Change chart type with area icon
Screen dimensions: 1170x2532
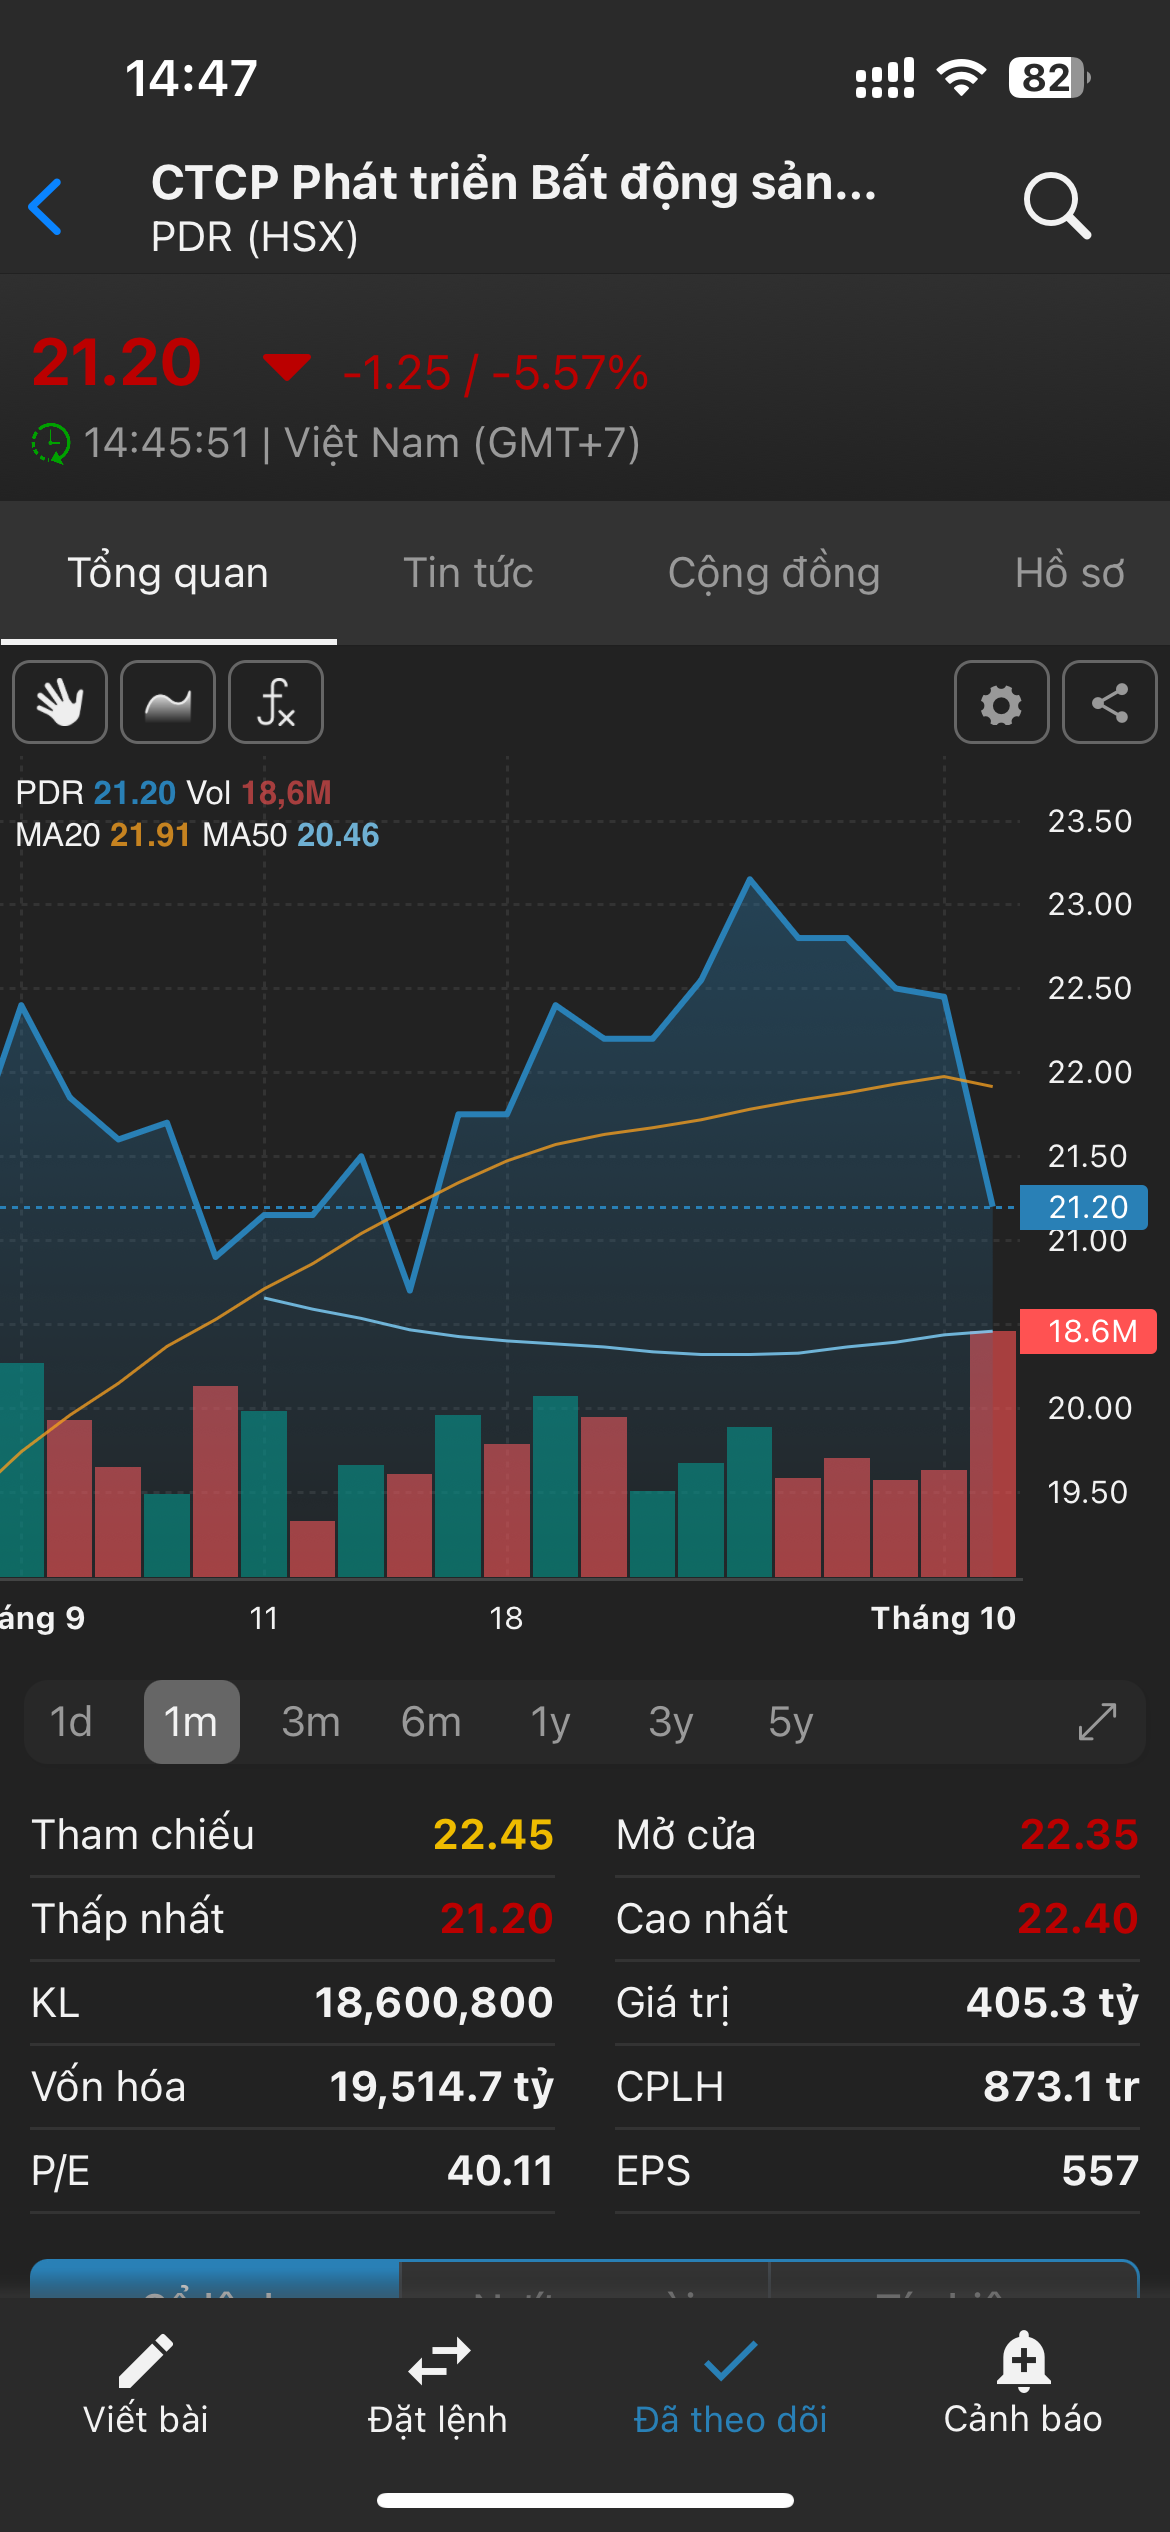168,702
